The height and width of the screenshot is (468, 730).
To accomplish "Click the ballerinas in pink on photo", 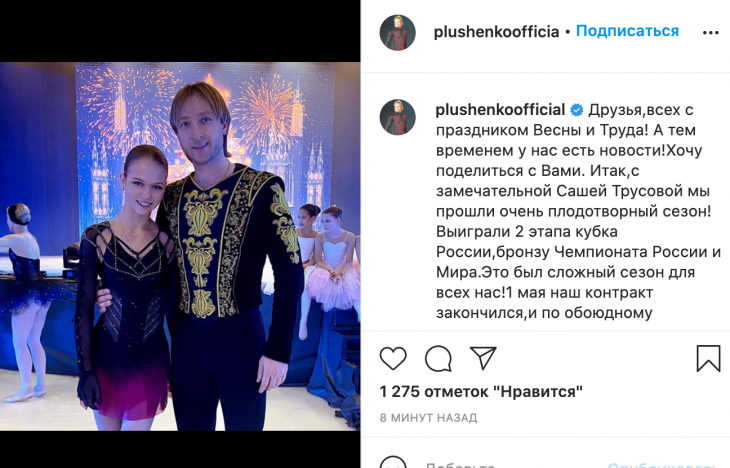I will coord(330,261).
